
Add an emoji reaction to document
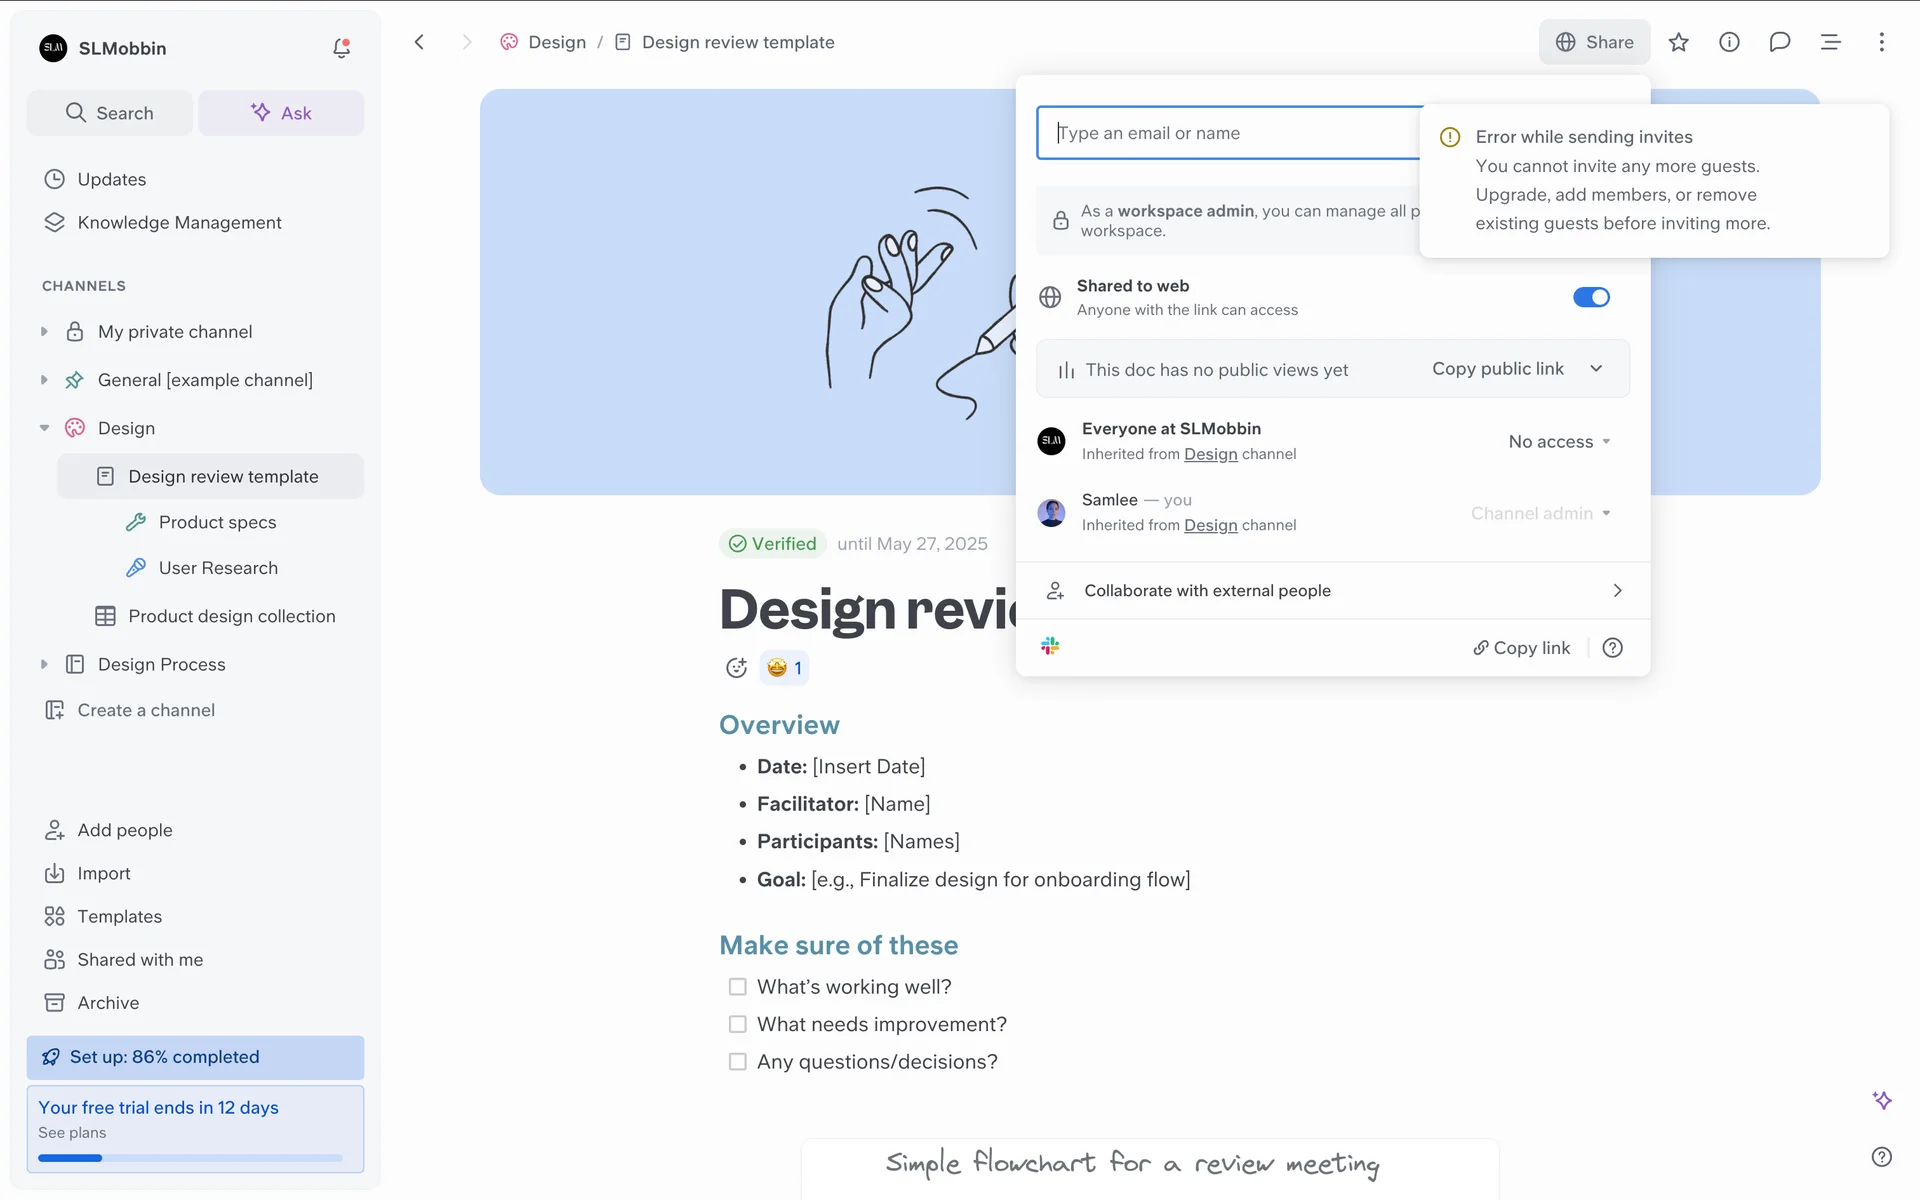(736, 668)
